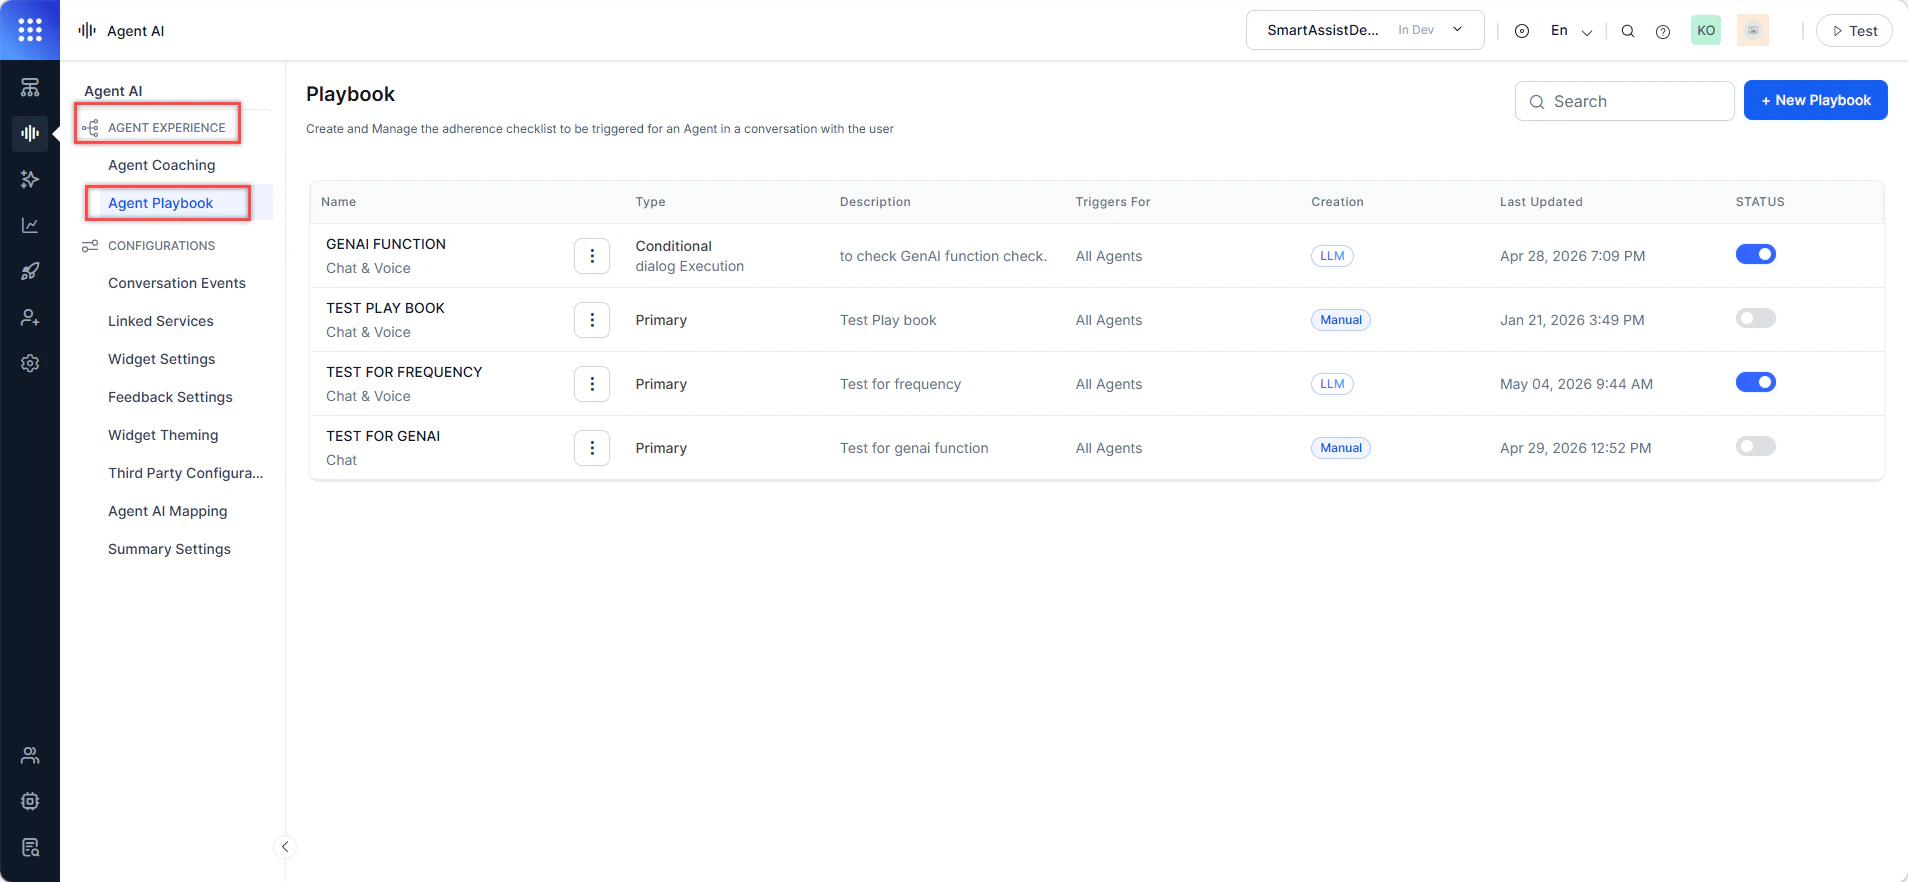Open the apps grid launcher icon

point(30,30)
